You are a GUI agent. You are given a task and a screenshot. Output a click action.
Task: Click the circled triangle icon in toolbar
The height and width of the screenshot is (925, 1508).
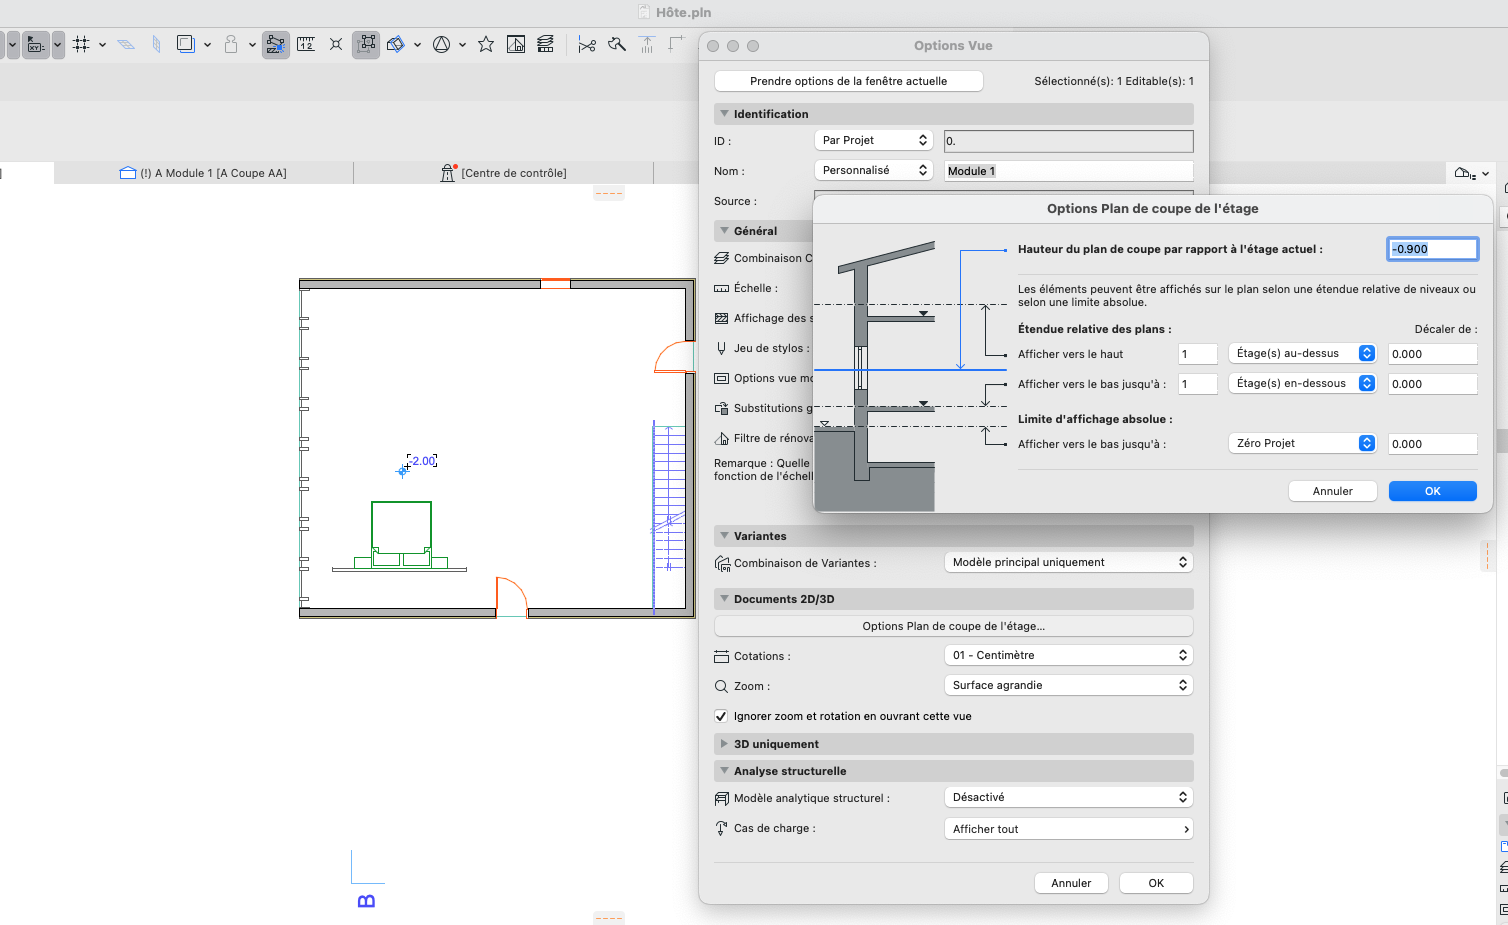tap(441, 44)
